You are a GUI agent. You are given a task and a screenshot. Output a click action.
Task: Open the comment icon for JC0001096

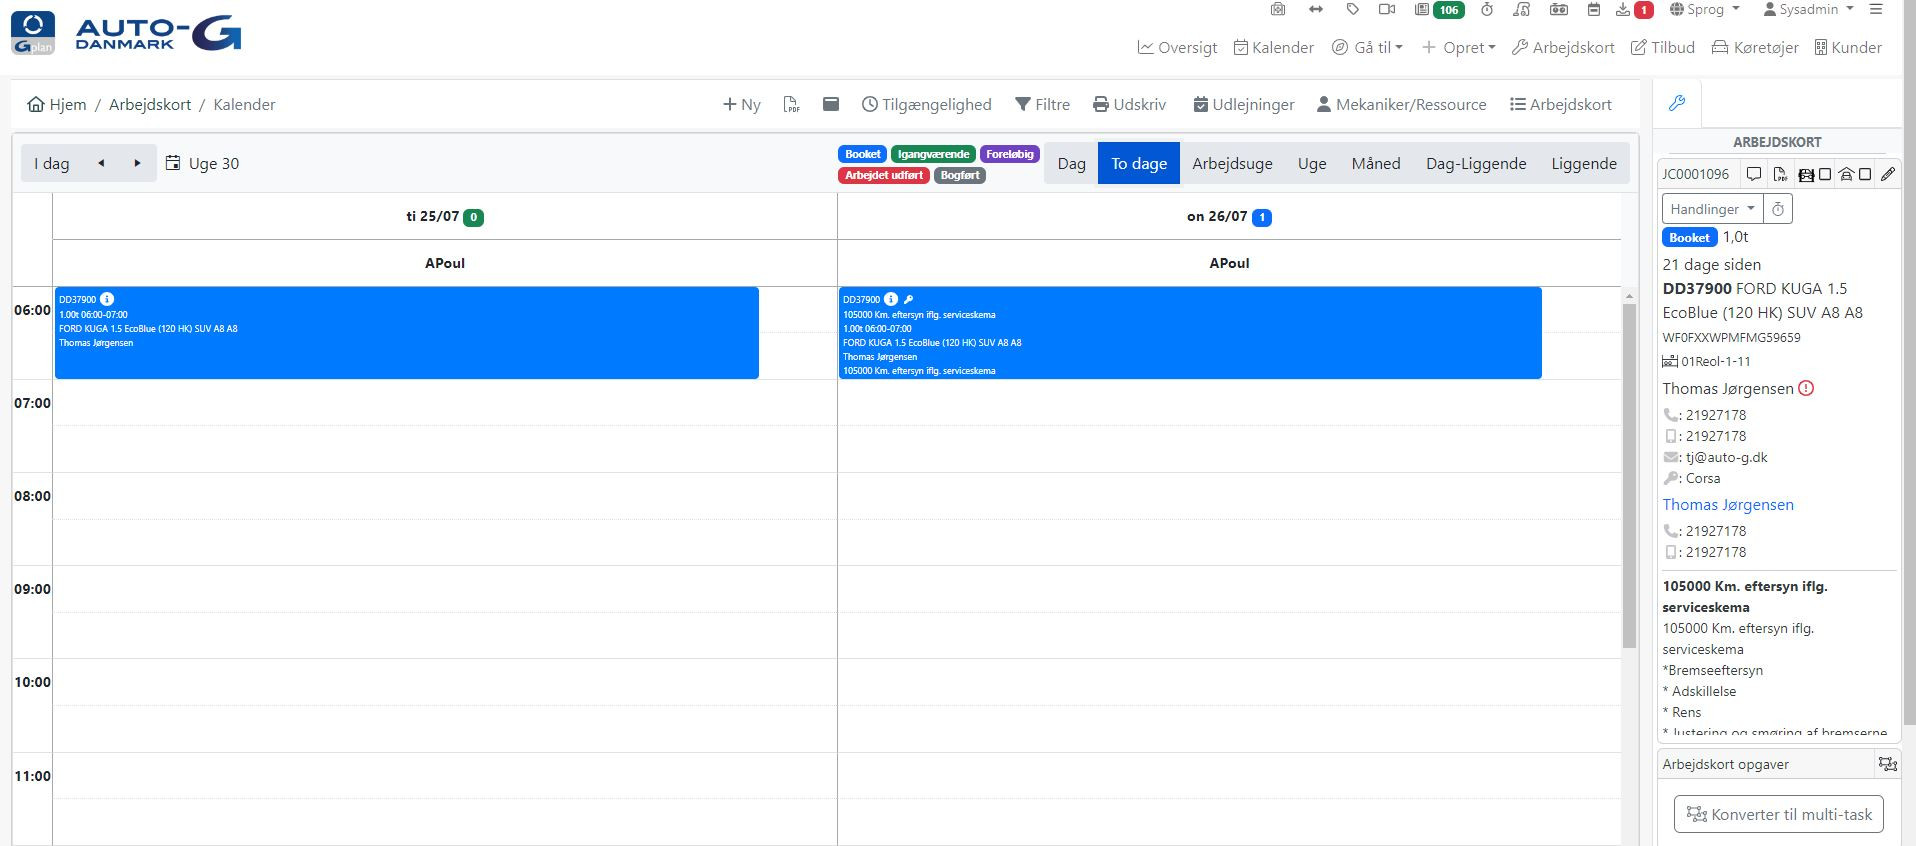pos(1754,174)
